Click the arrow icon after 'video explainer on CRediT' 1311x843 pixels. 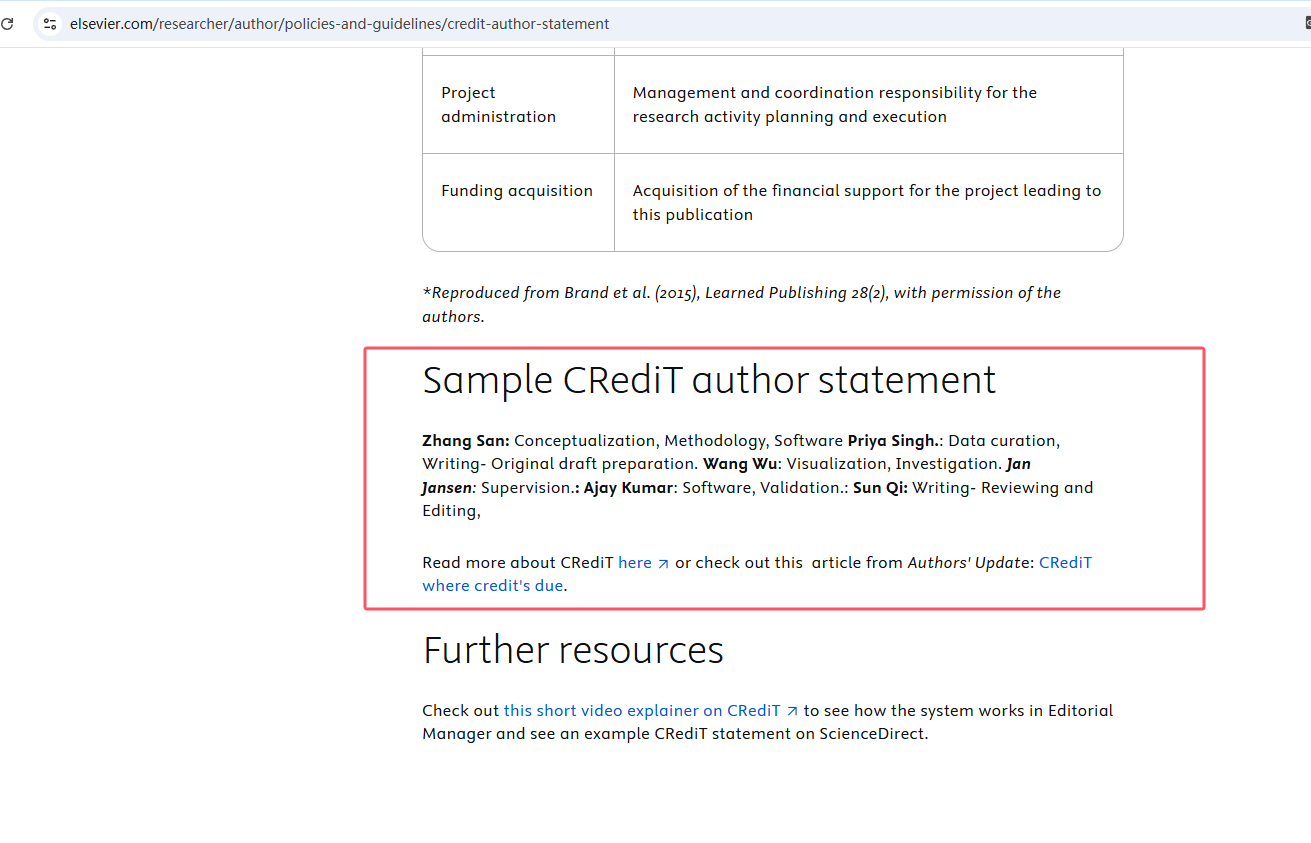coord(792,710)
